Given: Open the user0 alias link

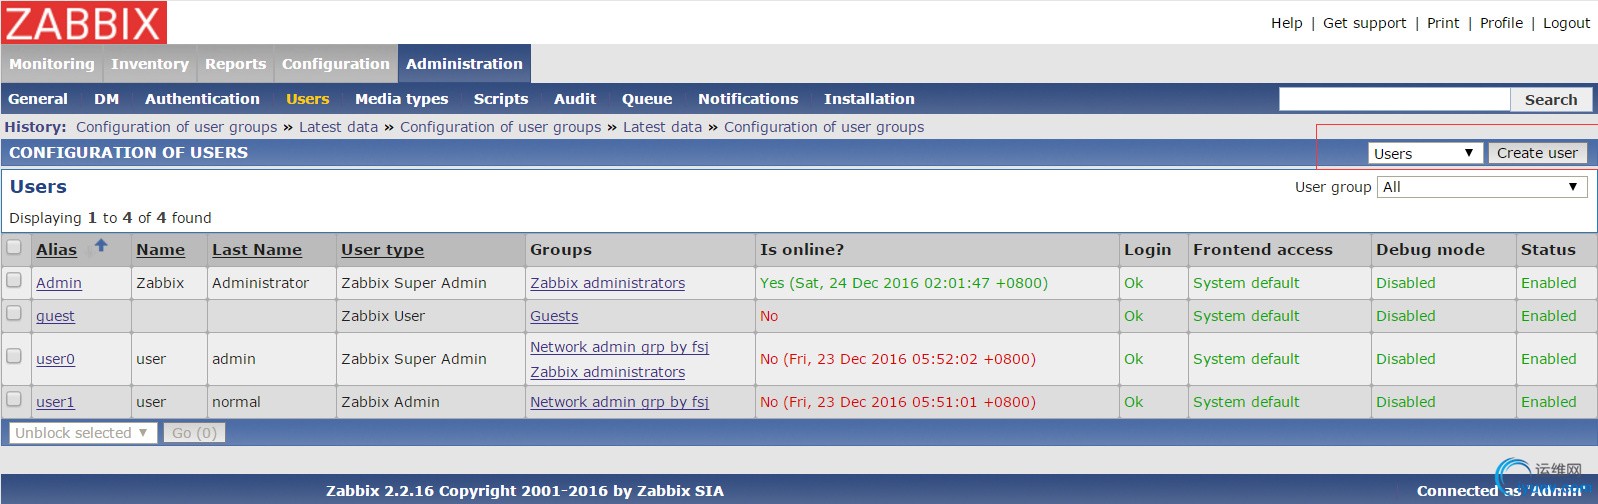Looking at the screenshot, I should click(55, 359).
